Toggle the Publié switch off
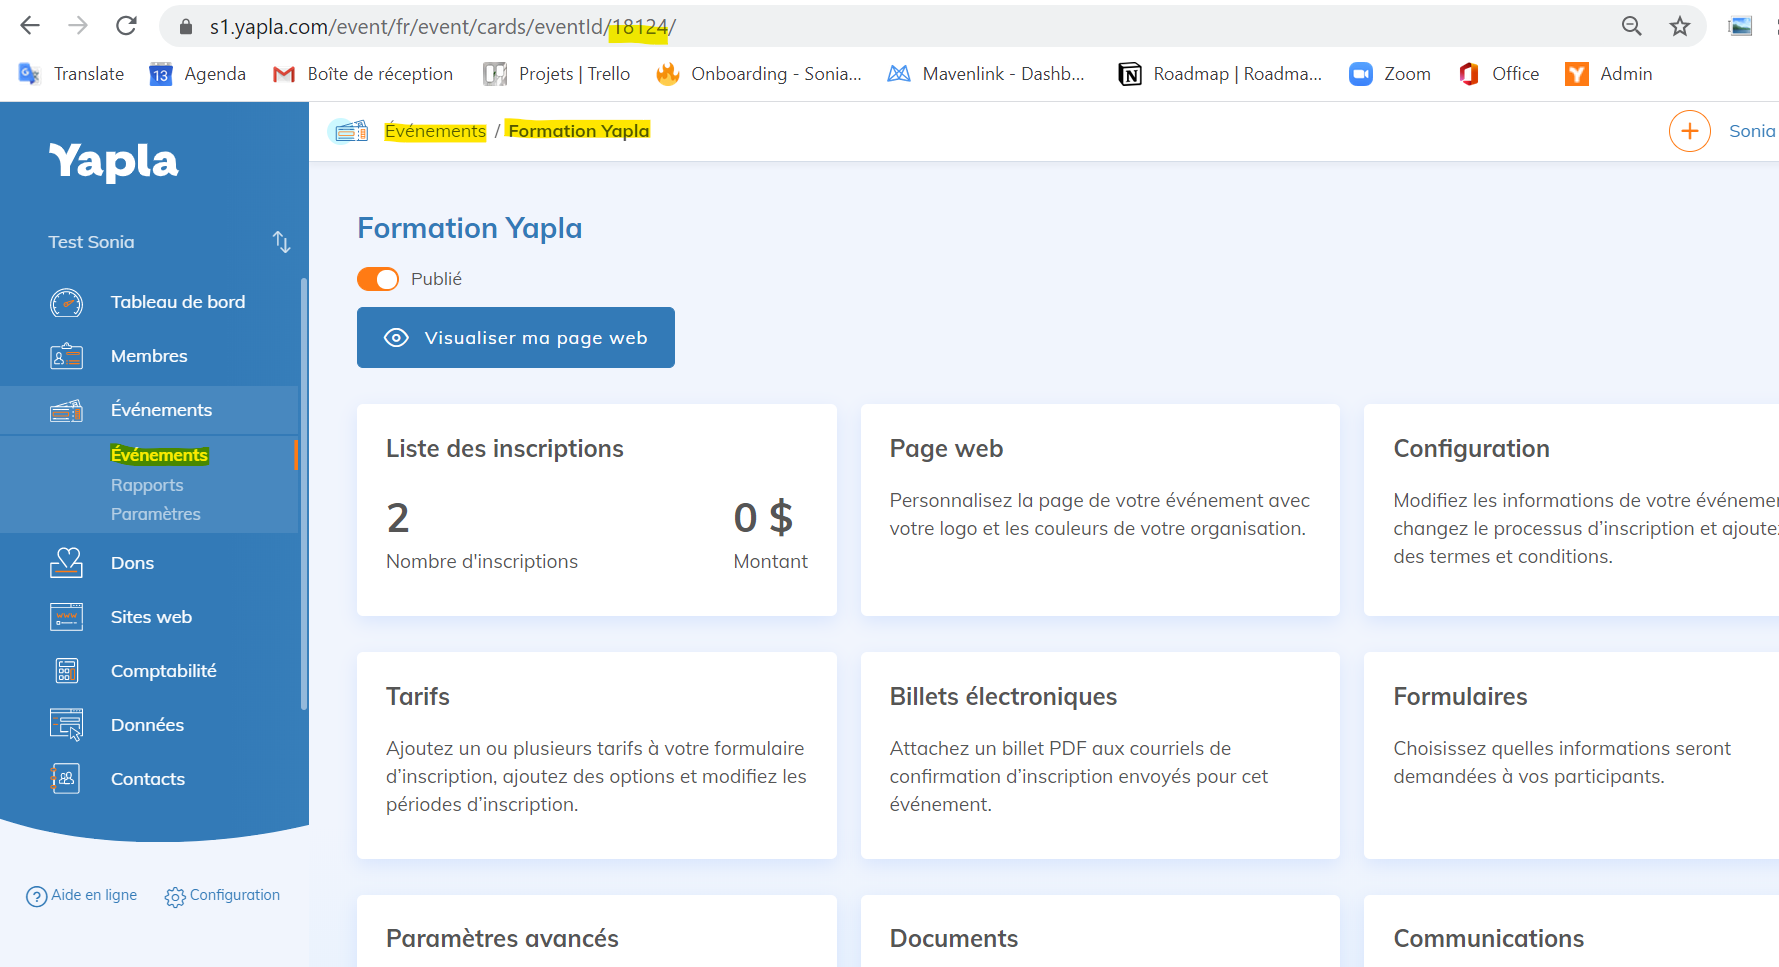1779x967 pixels. [x=378, y=279]
